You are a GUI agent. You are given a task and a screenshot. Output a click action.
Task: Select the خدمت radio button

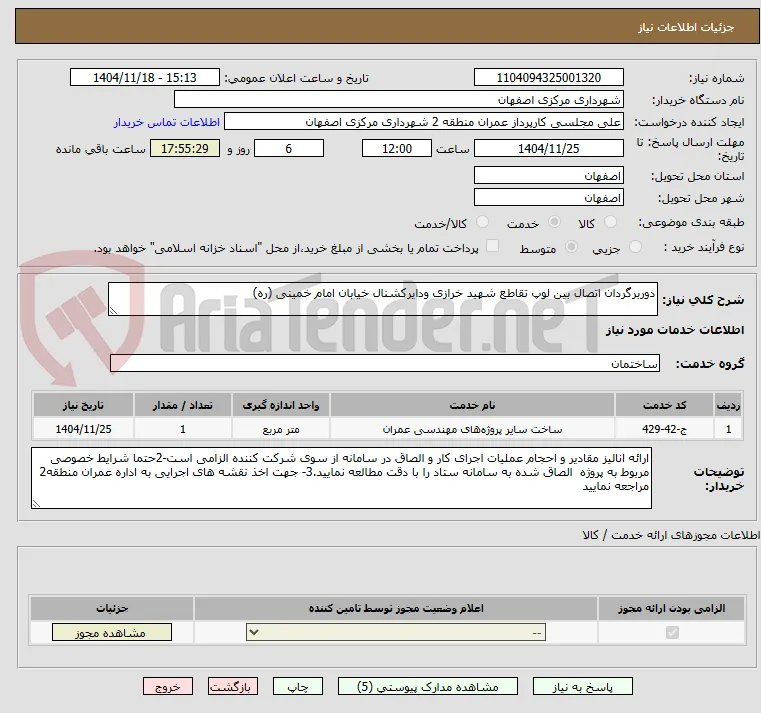(x=554, y=222)
